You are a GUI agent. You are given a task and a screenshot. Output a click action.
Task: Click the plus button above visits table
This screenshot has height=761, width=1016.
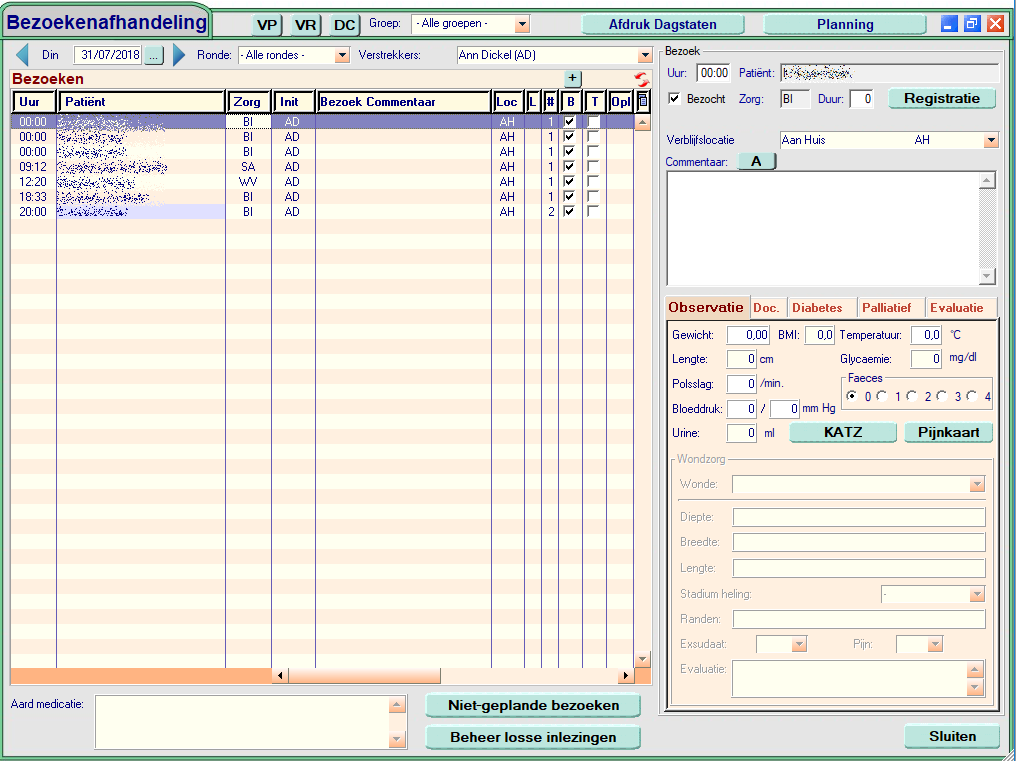click(x=572, y=78)
